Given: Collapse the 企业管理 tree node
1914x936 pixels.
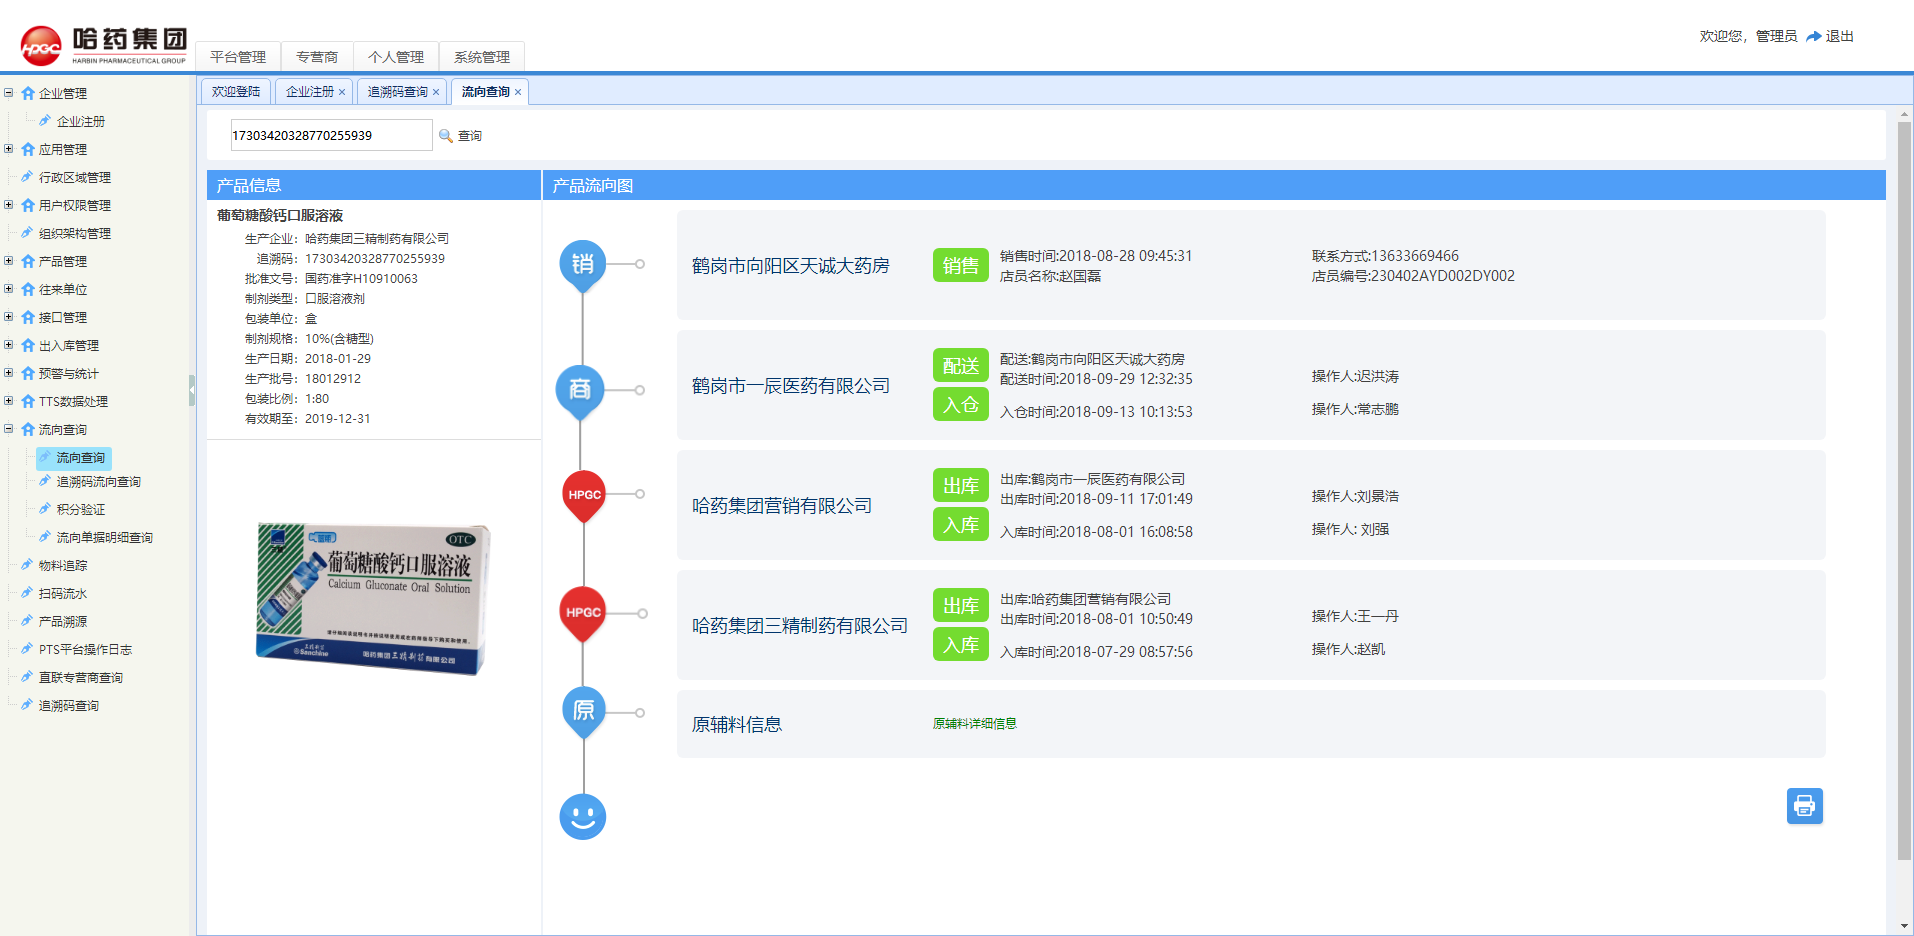Looking at the screenshot, I should (x=9, y=93).
